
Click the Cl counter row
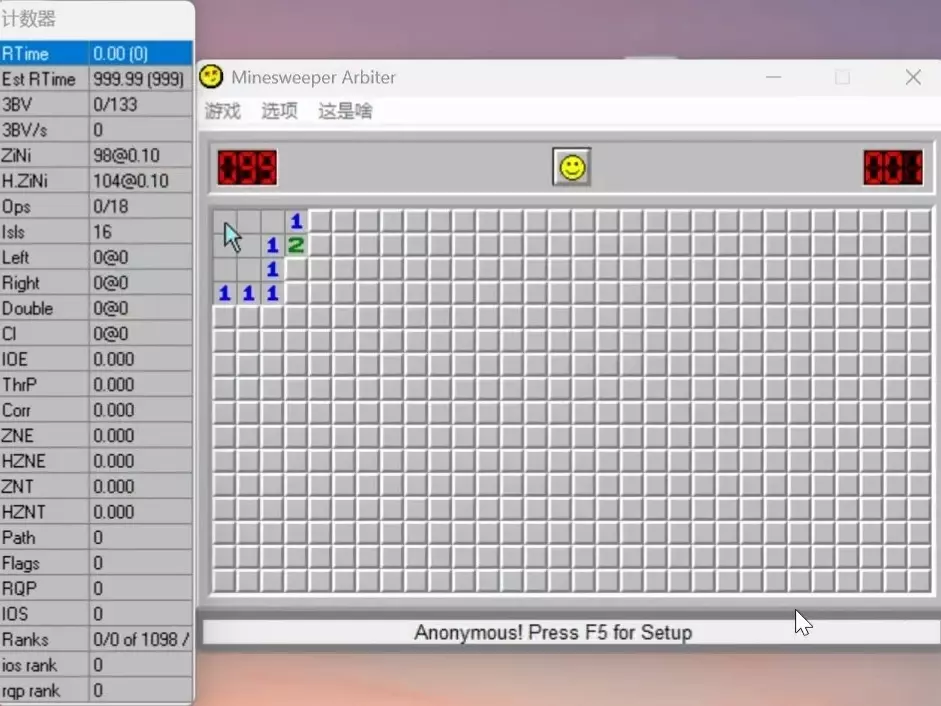click(96, 334)
